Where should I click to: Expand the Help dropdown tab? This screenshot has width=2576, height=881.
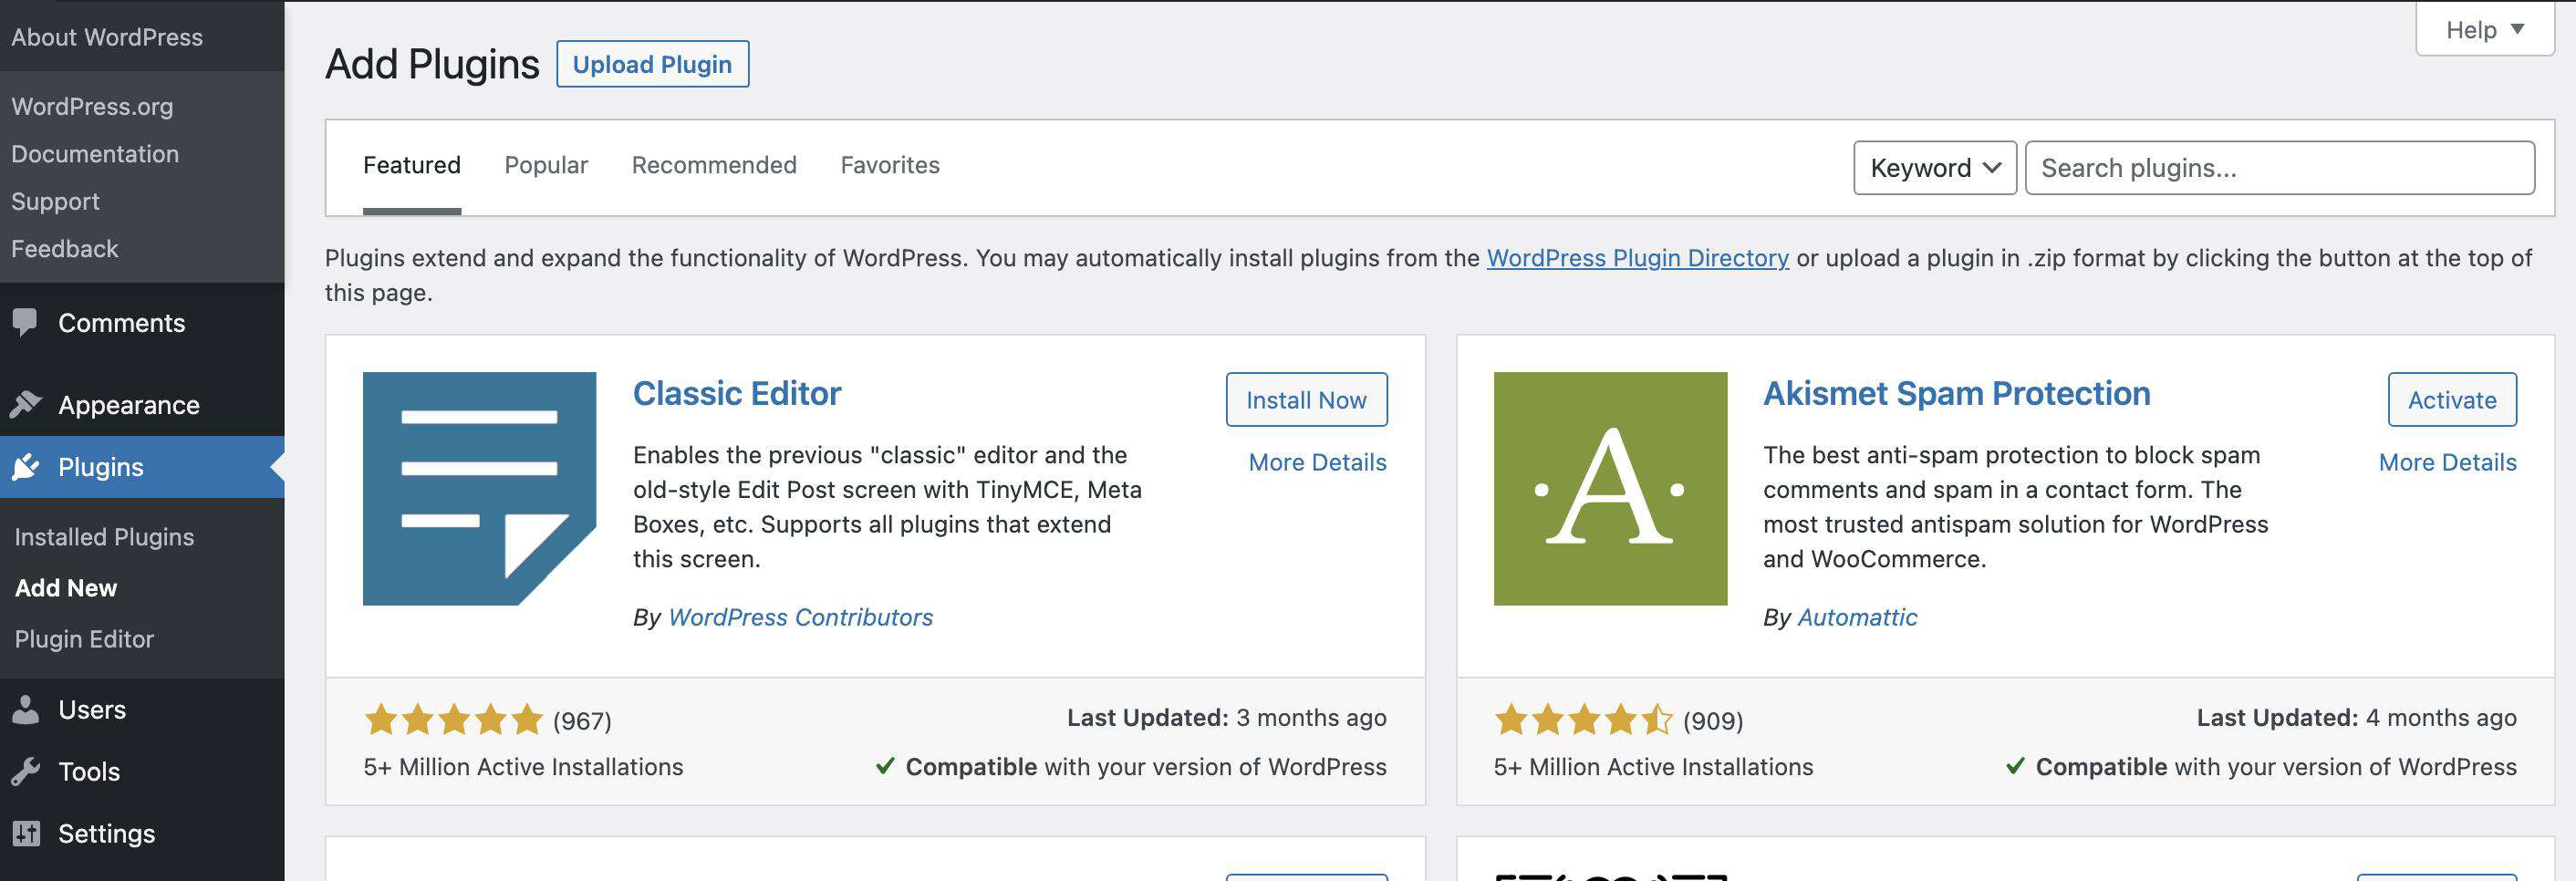[x=2484, y=30]
